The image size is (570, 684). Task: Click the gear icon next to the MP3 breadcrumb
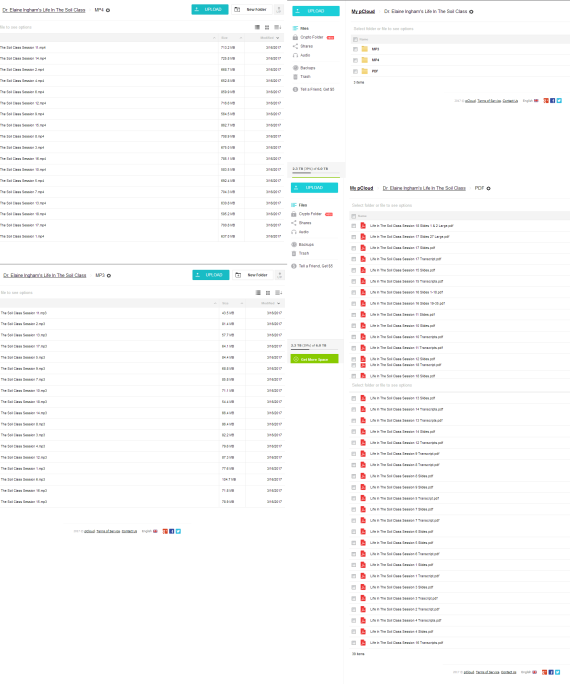[109, 276]
